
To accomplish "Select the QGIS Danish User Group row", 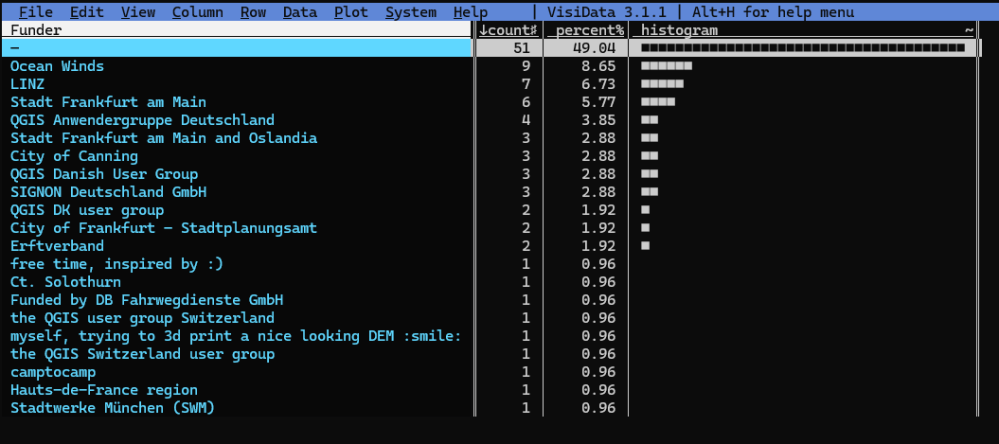I will coord(104,174).
